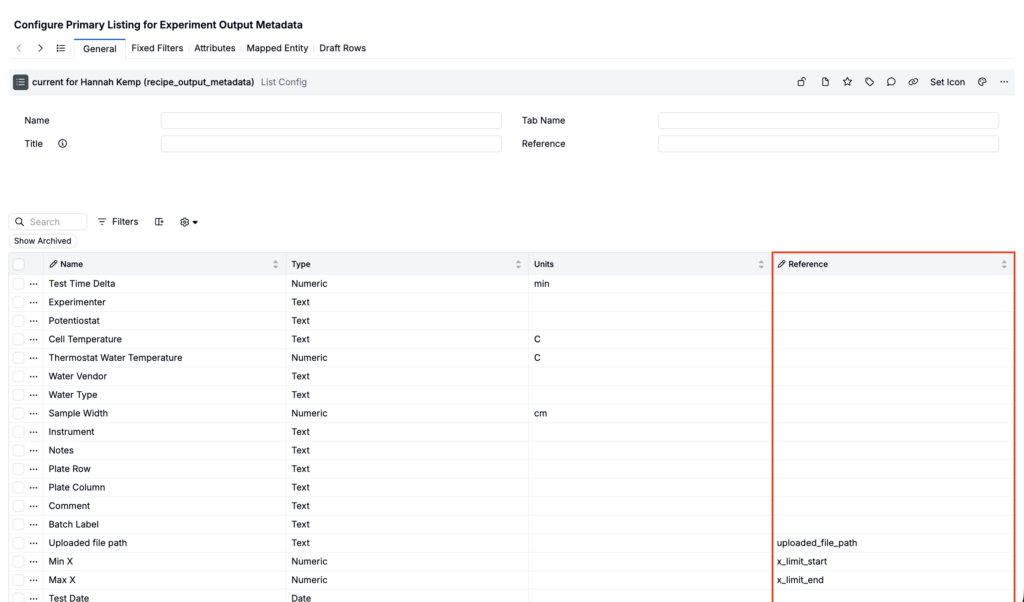The height and width of the screenshot is (602, 1024).
Task: Open row menu for Experimenter
Action: click(33, 302)
